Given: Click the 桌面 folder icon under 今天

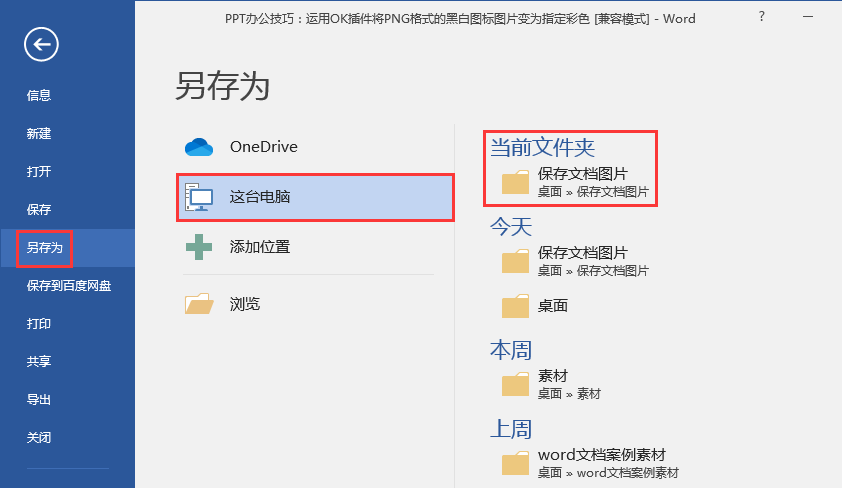Looking at the screenshot, I should (x=516, y=306).
